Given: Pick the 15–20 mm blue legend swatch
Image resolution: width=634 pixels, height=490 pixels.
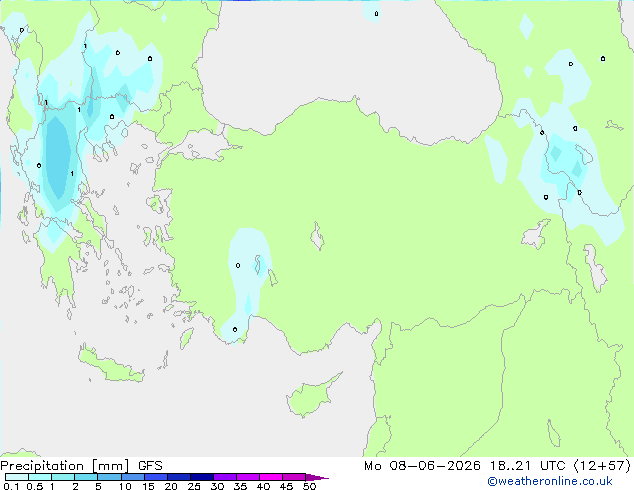Looking at the screenshot, I should point(156,477).
